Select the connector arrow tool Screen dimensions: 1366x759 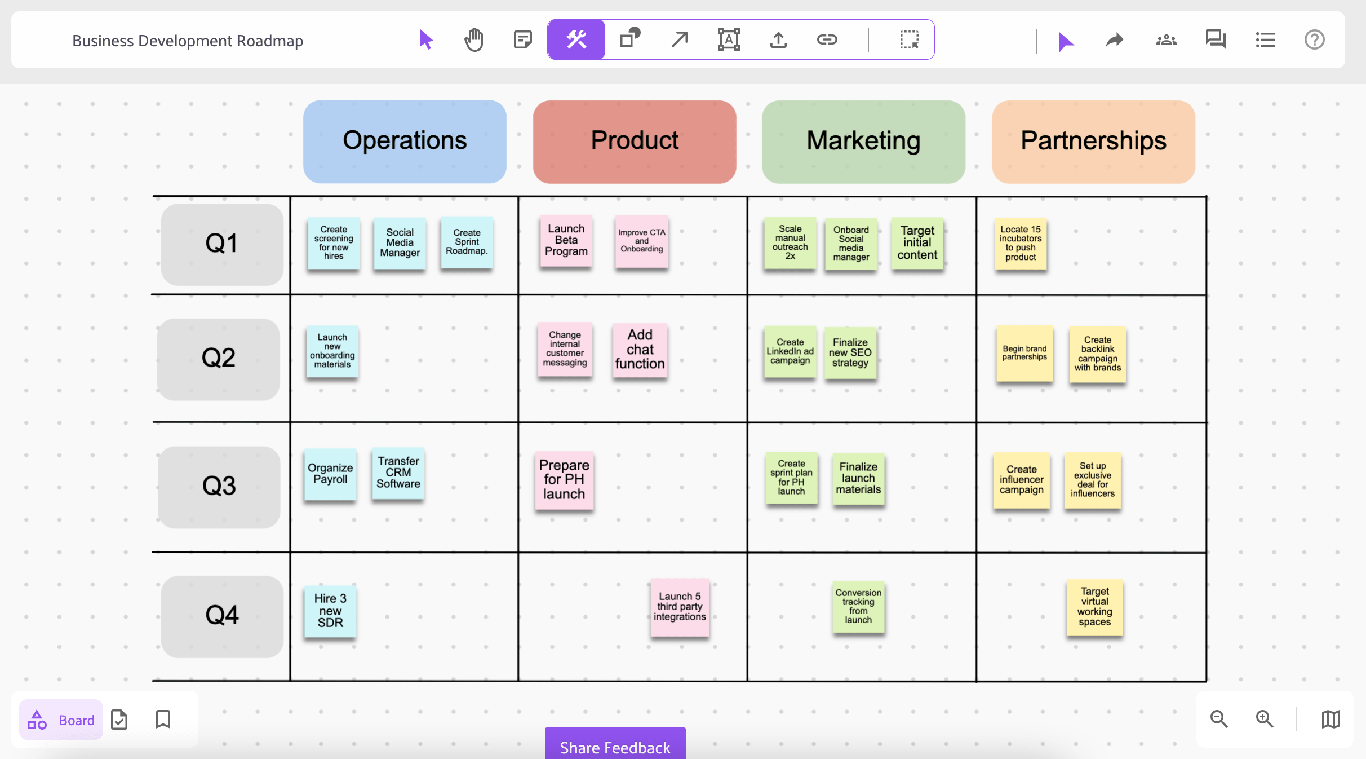coord(679,39)
